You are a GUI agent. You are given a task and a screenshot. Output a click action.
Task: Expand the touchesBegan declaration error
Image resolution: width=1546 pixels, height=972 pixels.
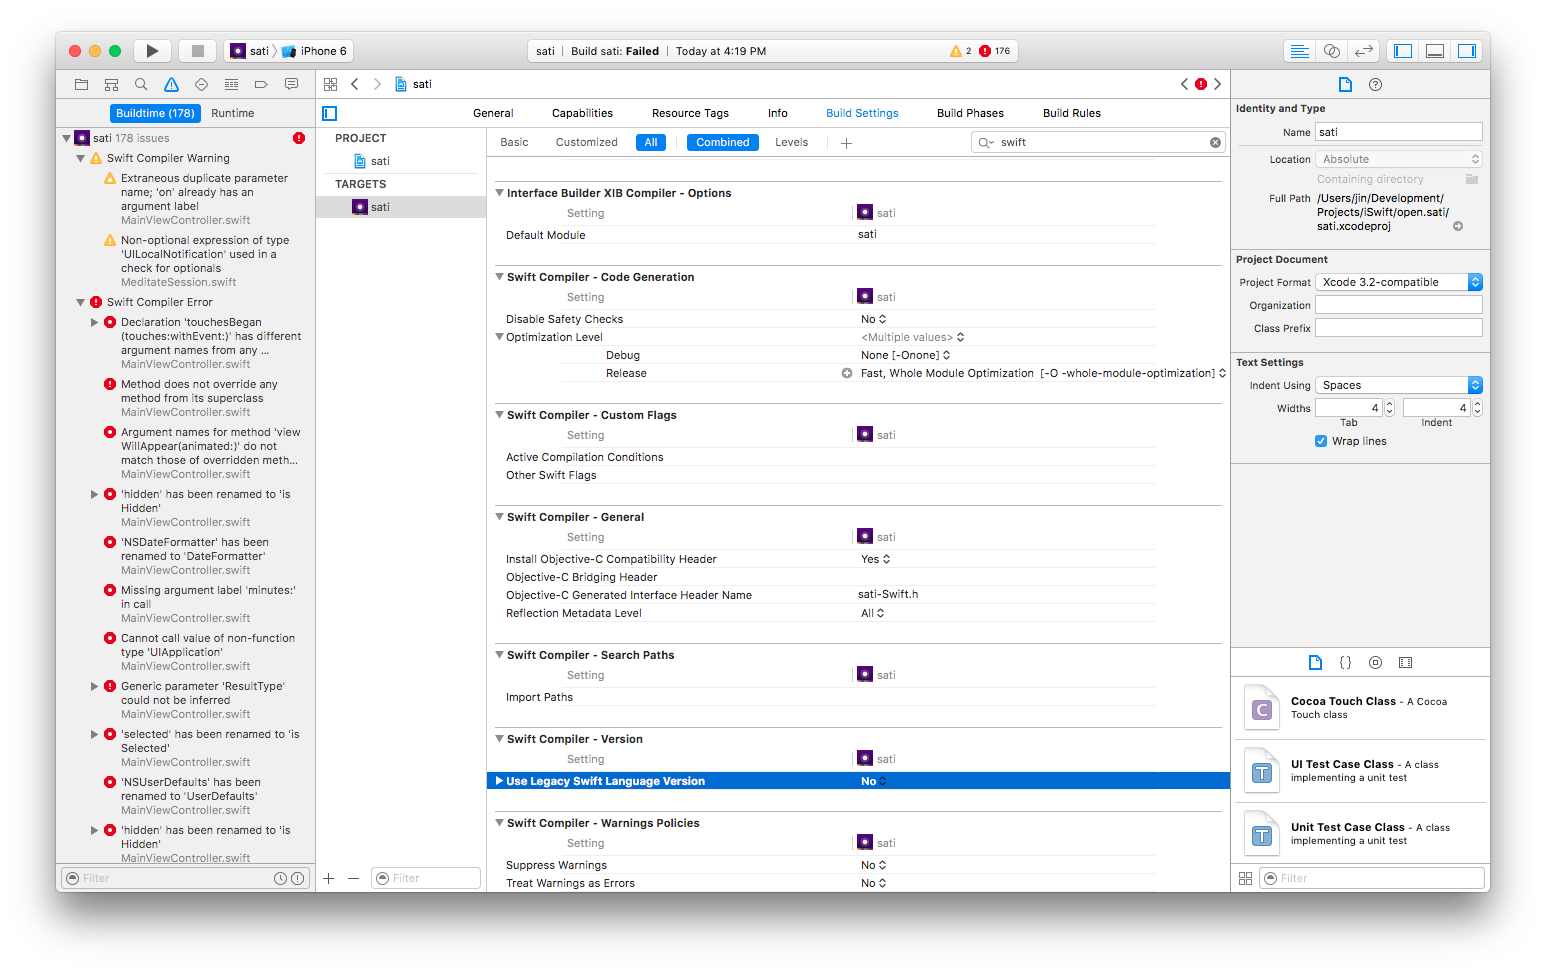(x=95, y=322)
